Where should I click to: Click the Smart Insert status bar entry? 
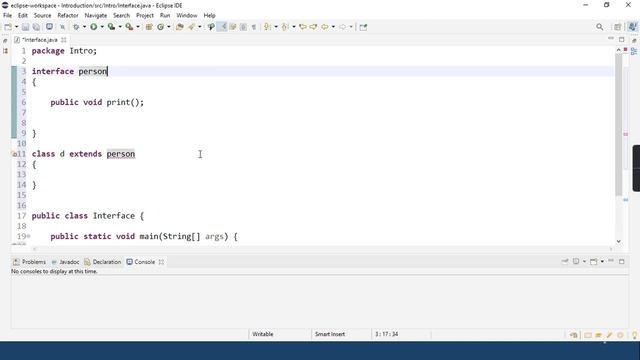330,334
